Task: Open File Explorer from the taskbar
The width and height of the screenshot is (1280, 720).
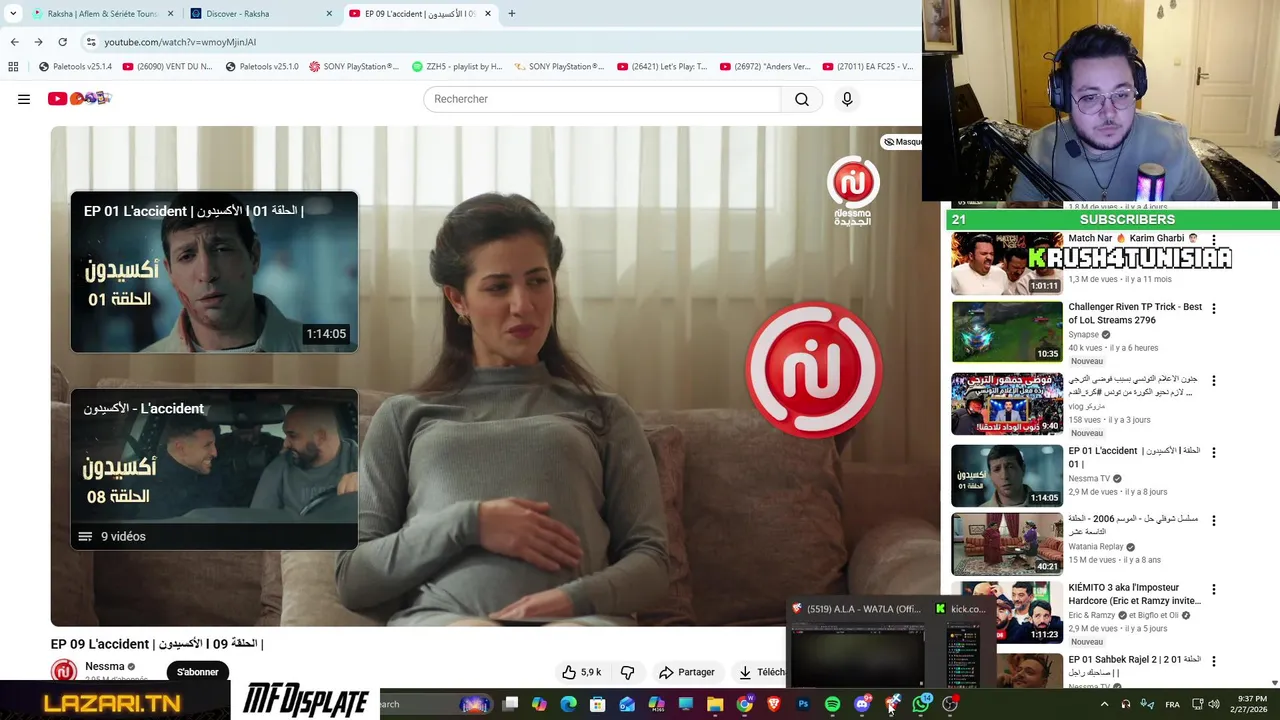Action: (x=715, y=704)
